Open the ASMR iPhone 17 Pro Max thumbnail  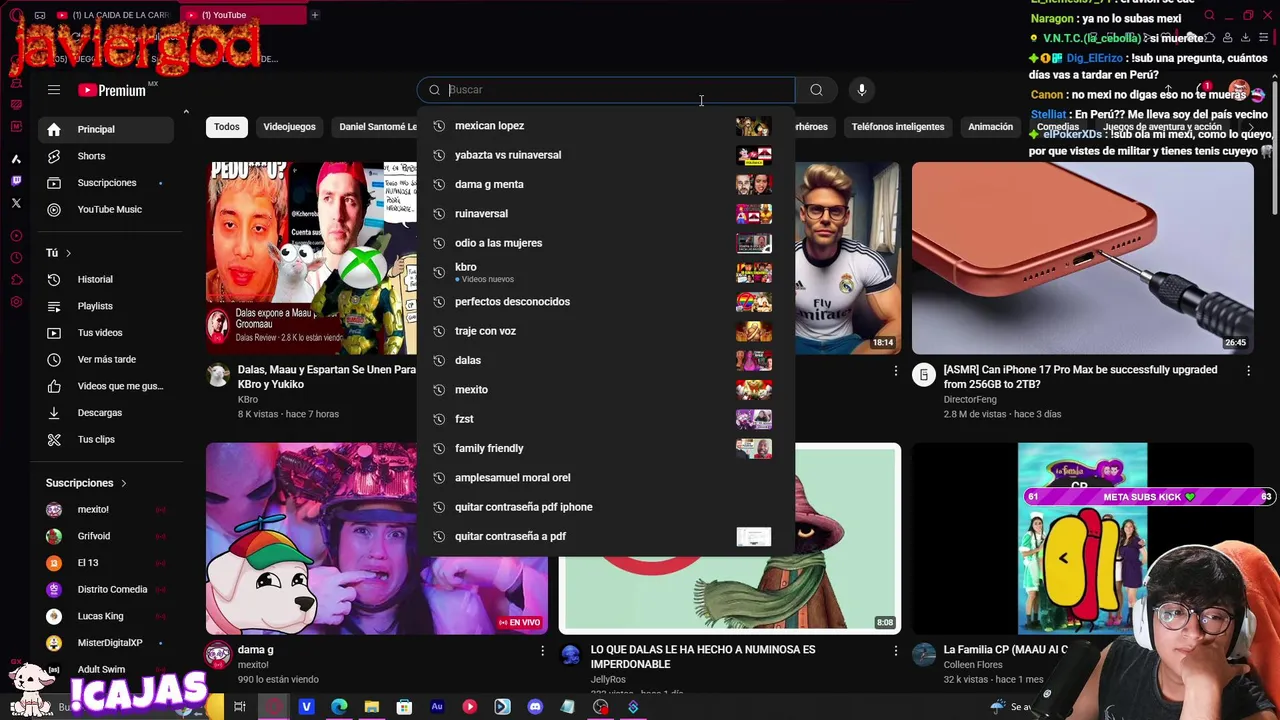(1082, 258)
